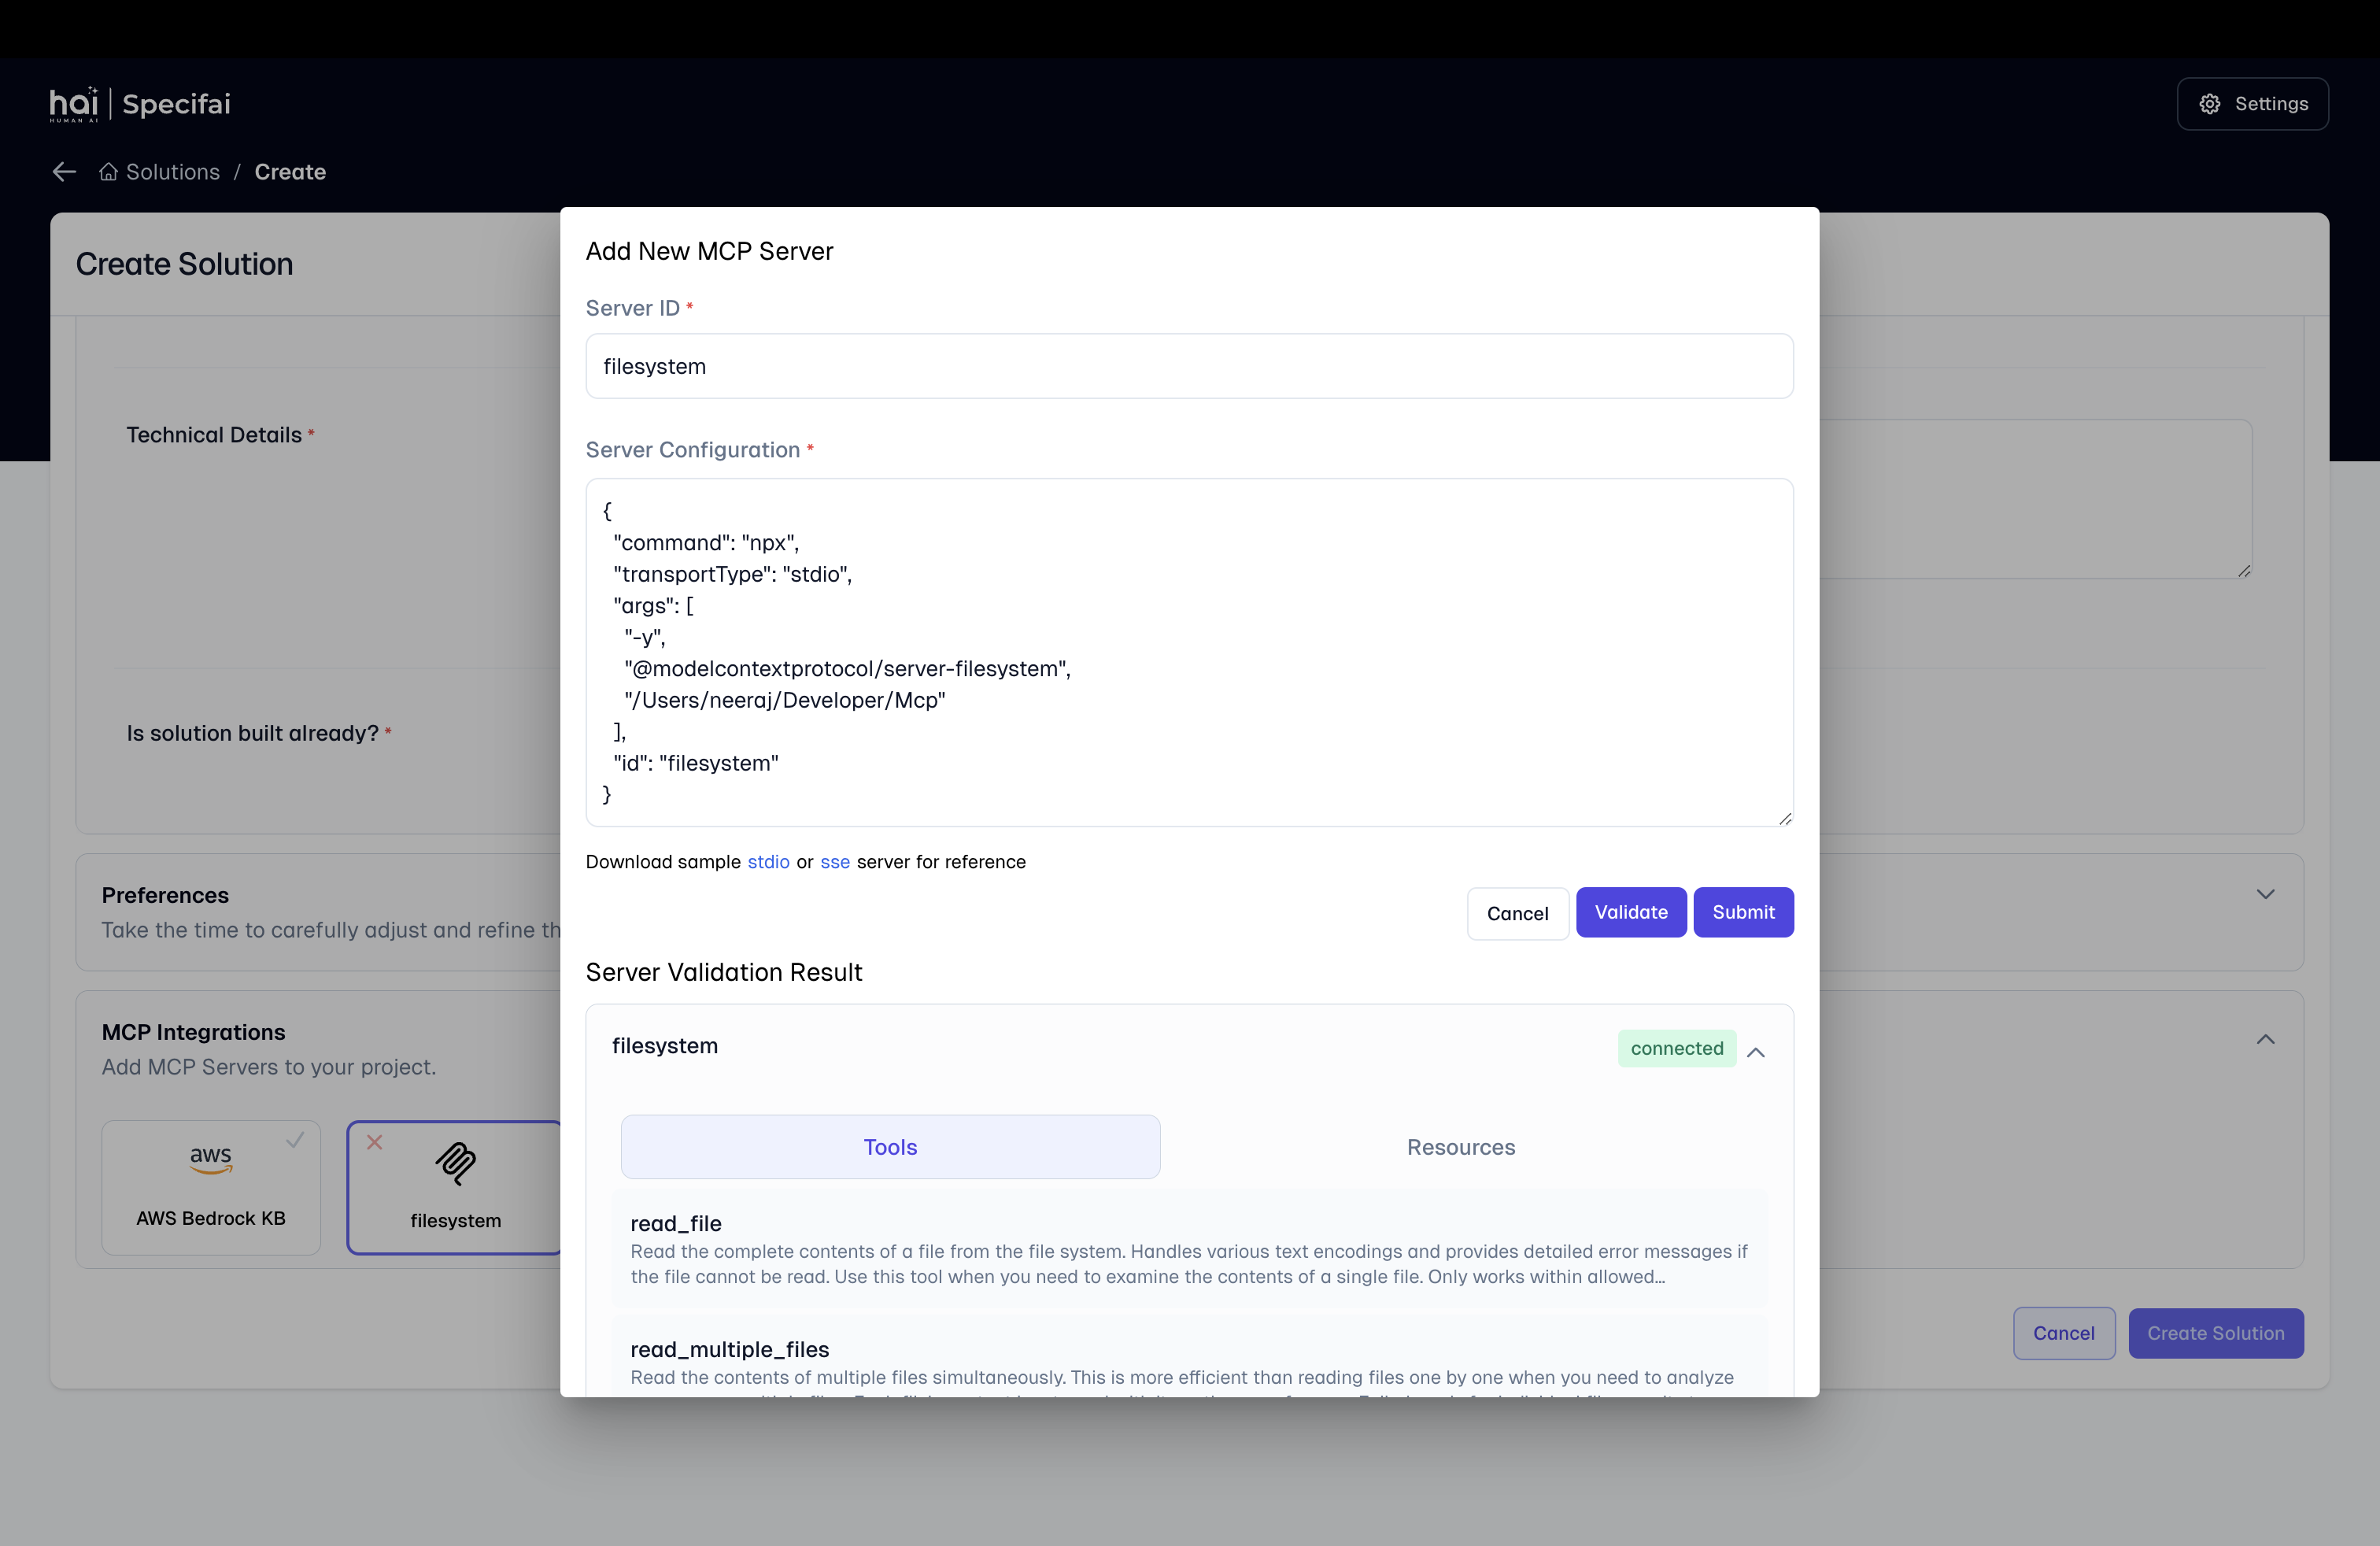Viewport: 2380px width, 1546px height.
Task: Switch to the Resources tab
Action: [1461, 1147]
